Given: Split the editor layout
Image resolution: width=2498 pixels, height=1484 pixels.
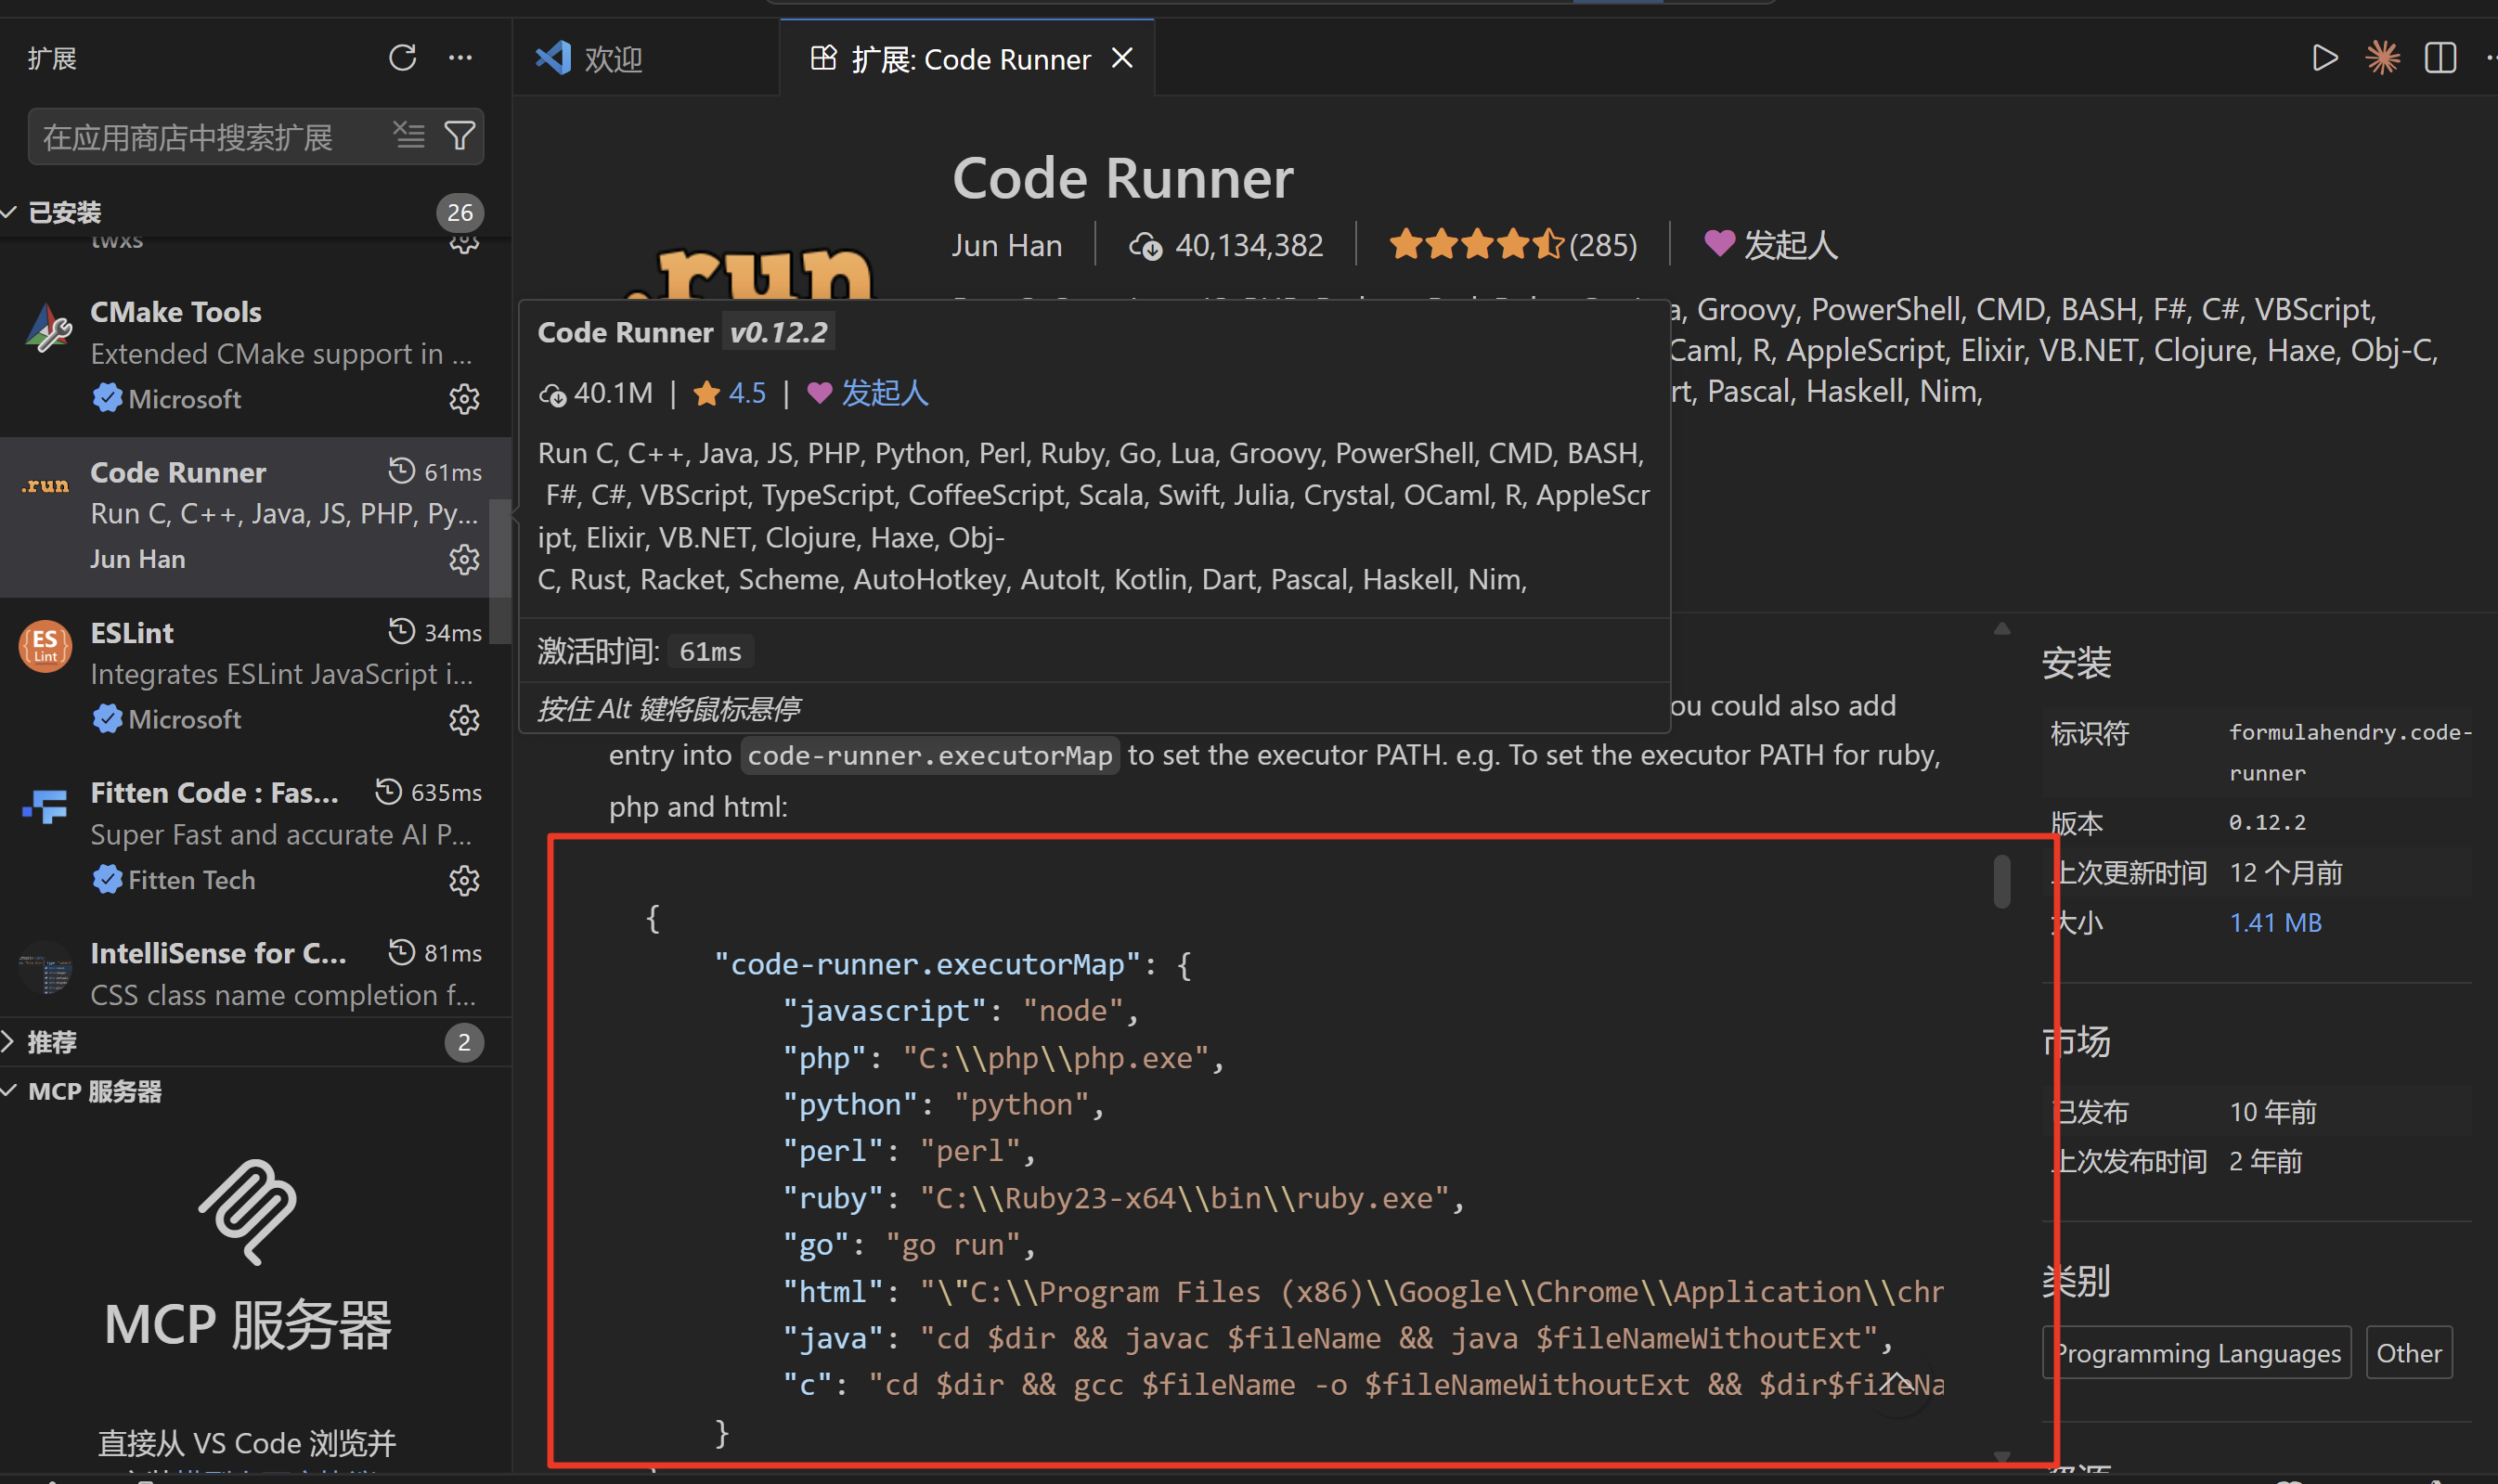Looking at the screenshot, I should pyautogui.click(x=2440, y=58).
